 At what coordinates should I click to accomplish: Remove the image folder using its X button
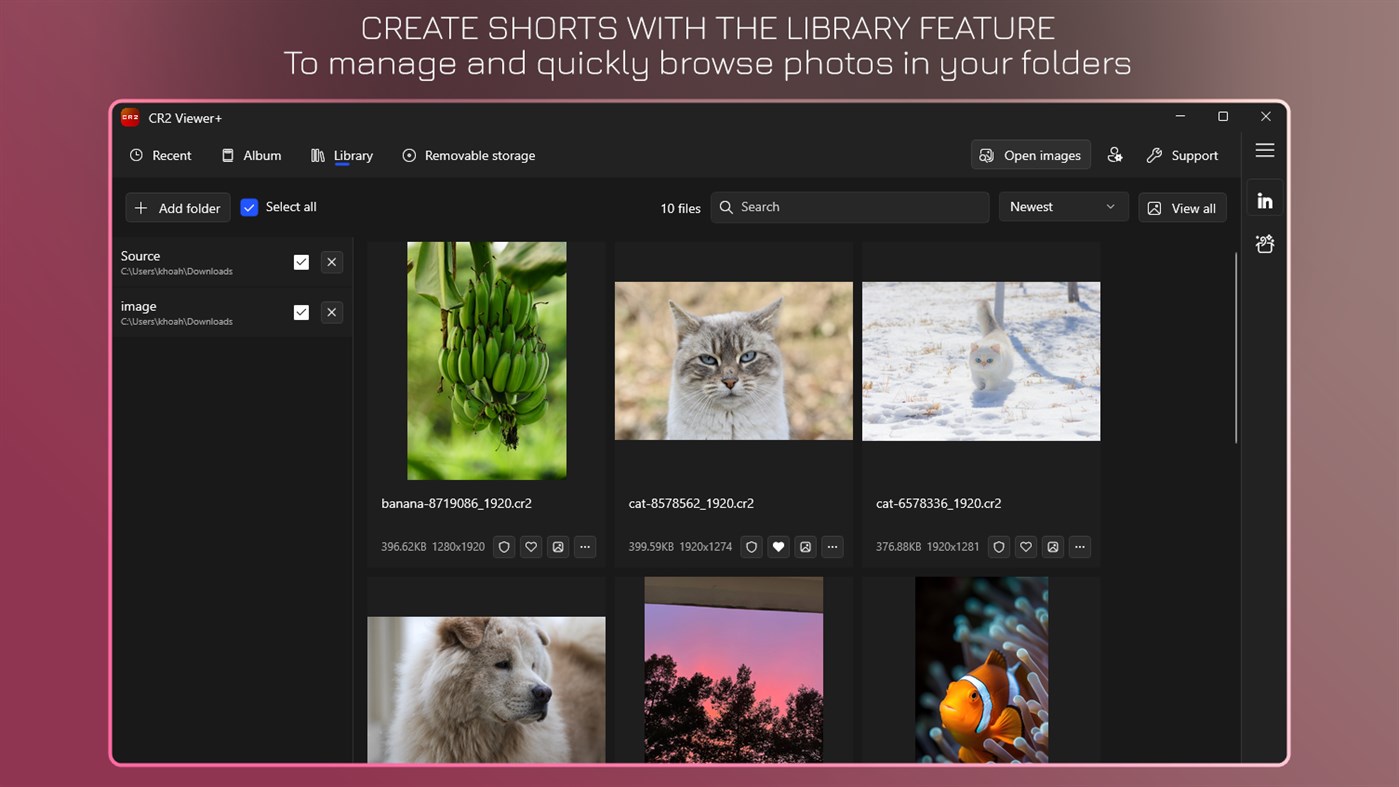[331, 312]
